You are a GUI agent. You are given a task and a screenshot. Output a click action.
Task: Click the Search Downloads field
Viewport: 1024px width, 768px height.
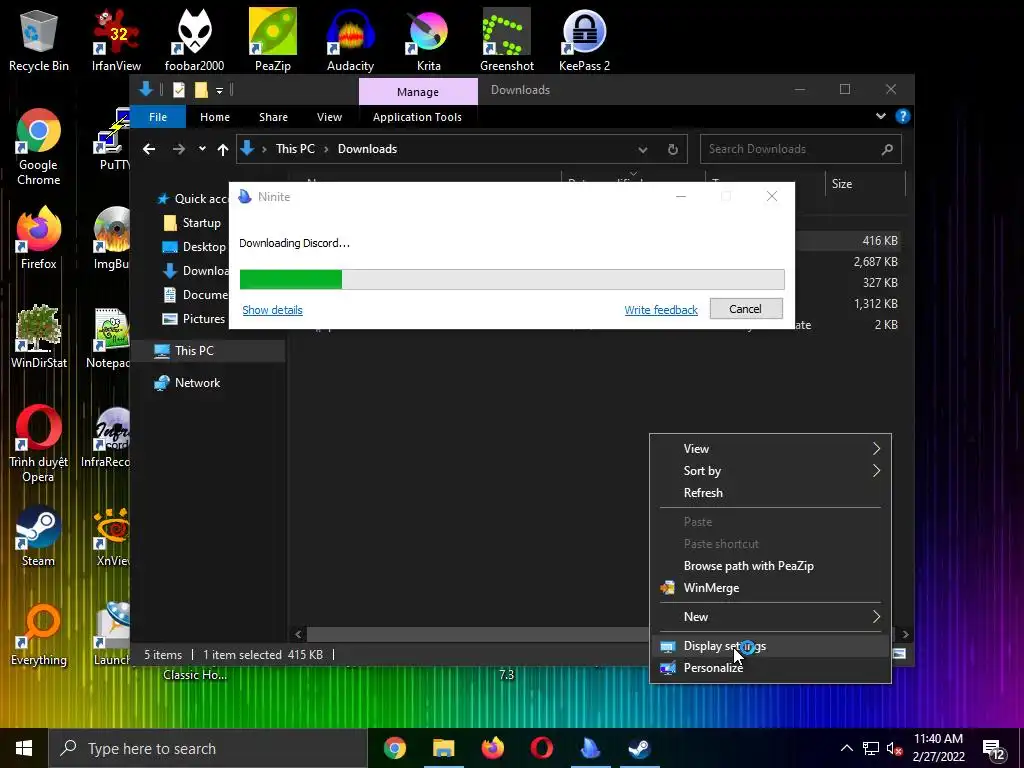click(x=801, y=149)
